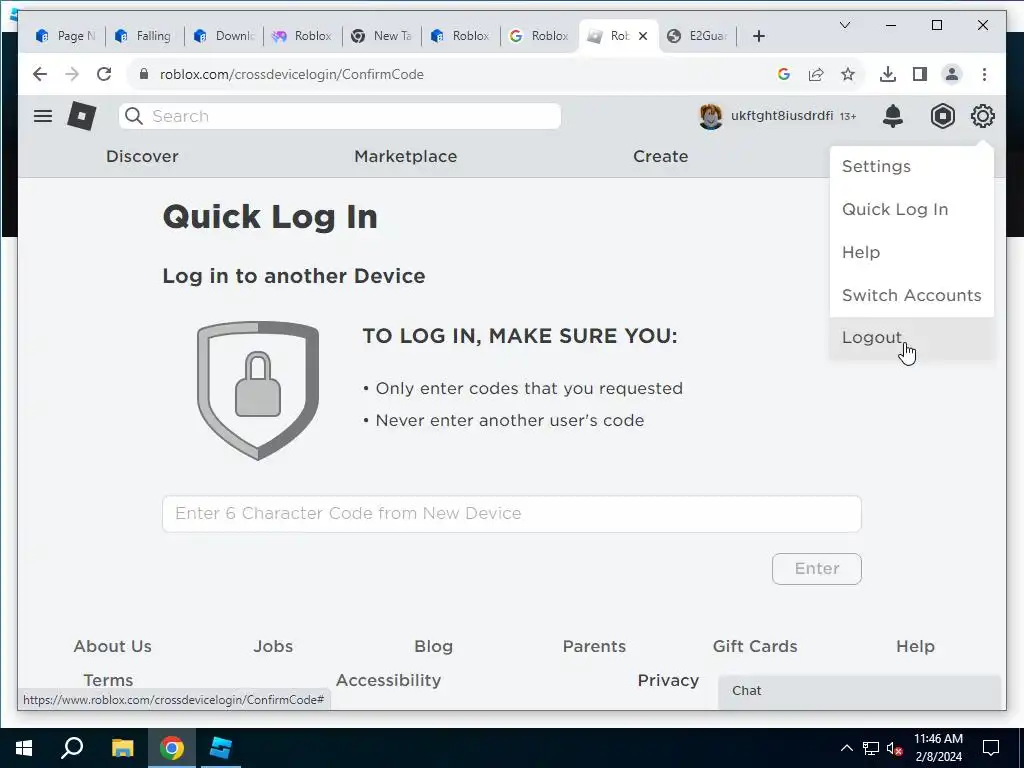
Task: Open the Marketplace page
Action: pyautogui.click(x=406, y=156)
